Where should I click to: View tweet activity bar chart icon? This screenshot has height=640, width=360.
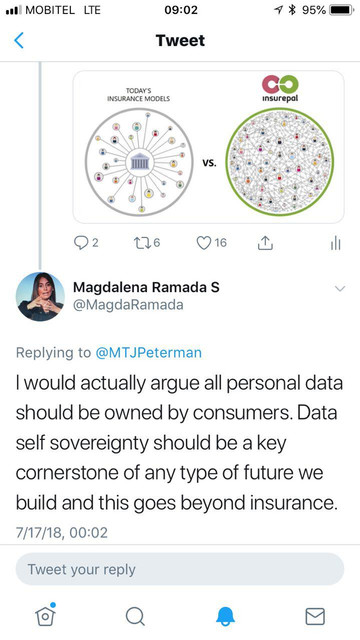(x=336, y=243)
